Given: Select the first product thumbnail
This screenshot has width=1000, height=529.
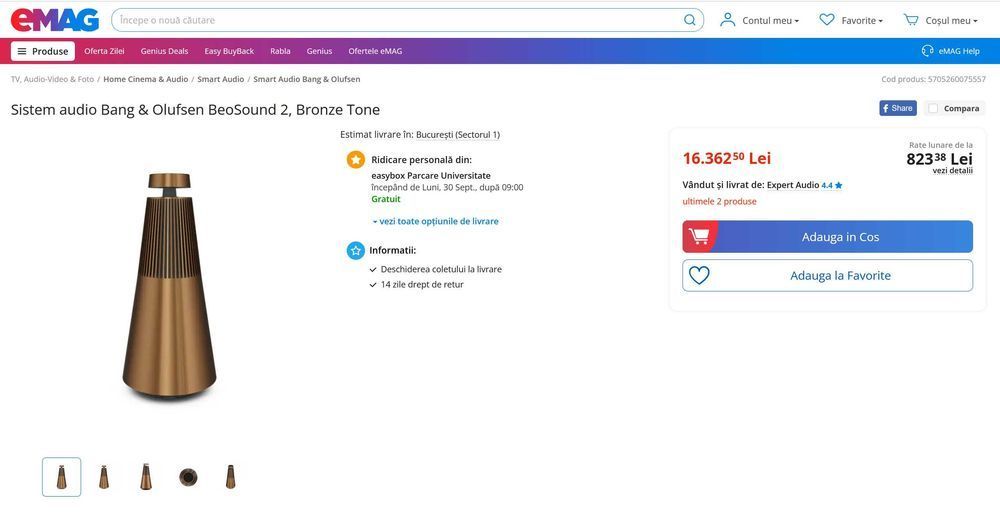Looking at the screenshot, I should [62, 477].
